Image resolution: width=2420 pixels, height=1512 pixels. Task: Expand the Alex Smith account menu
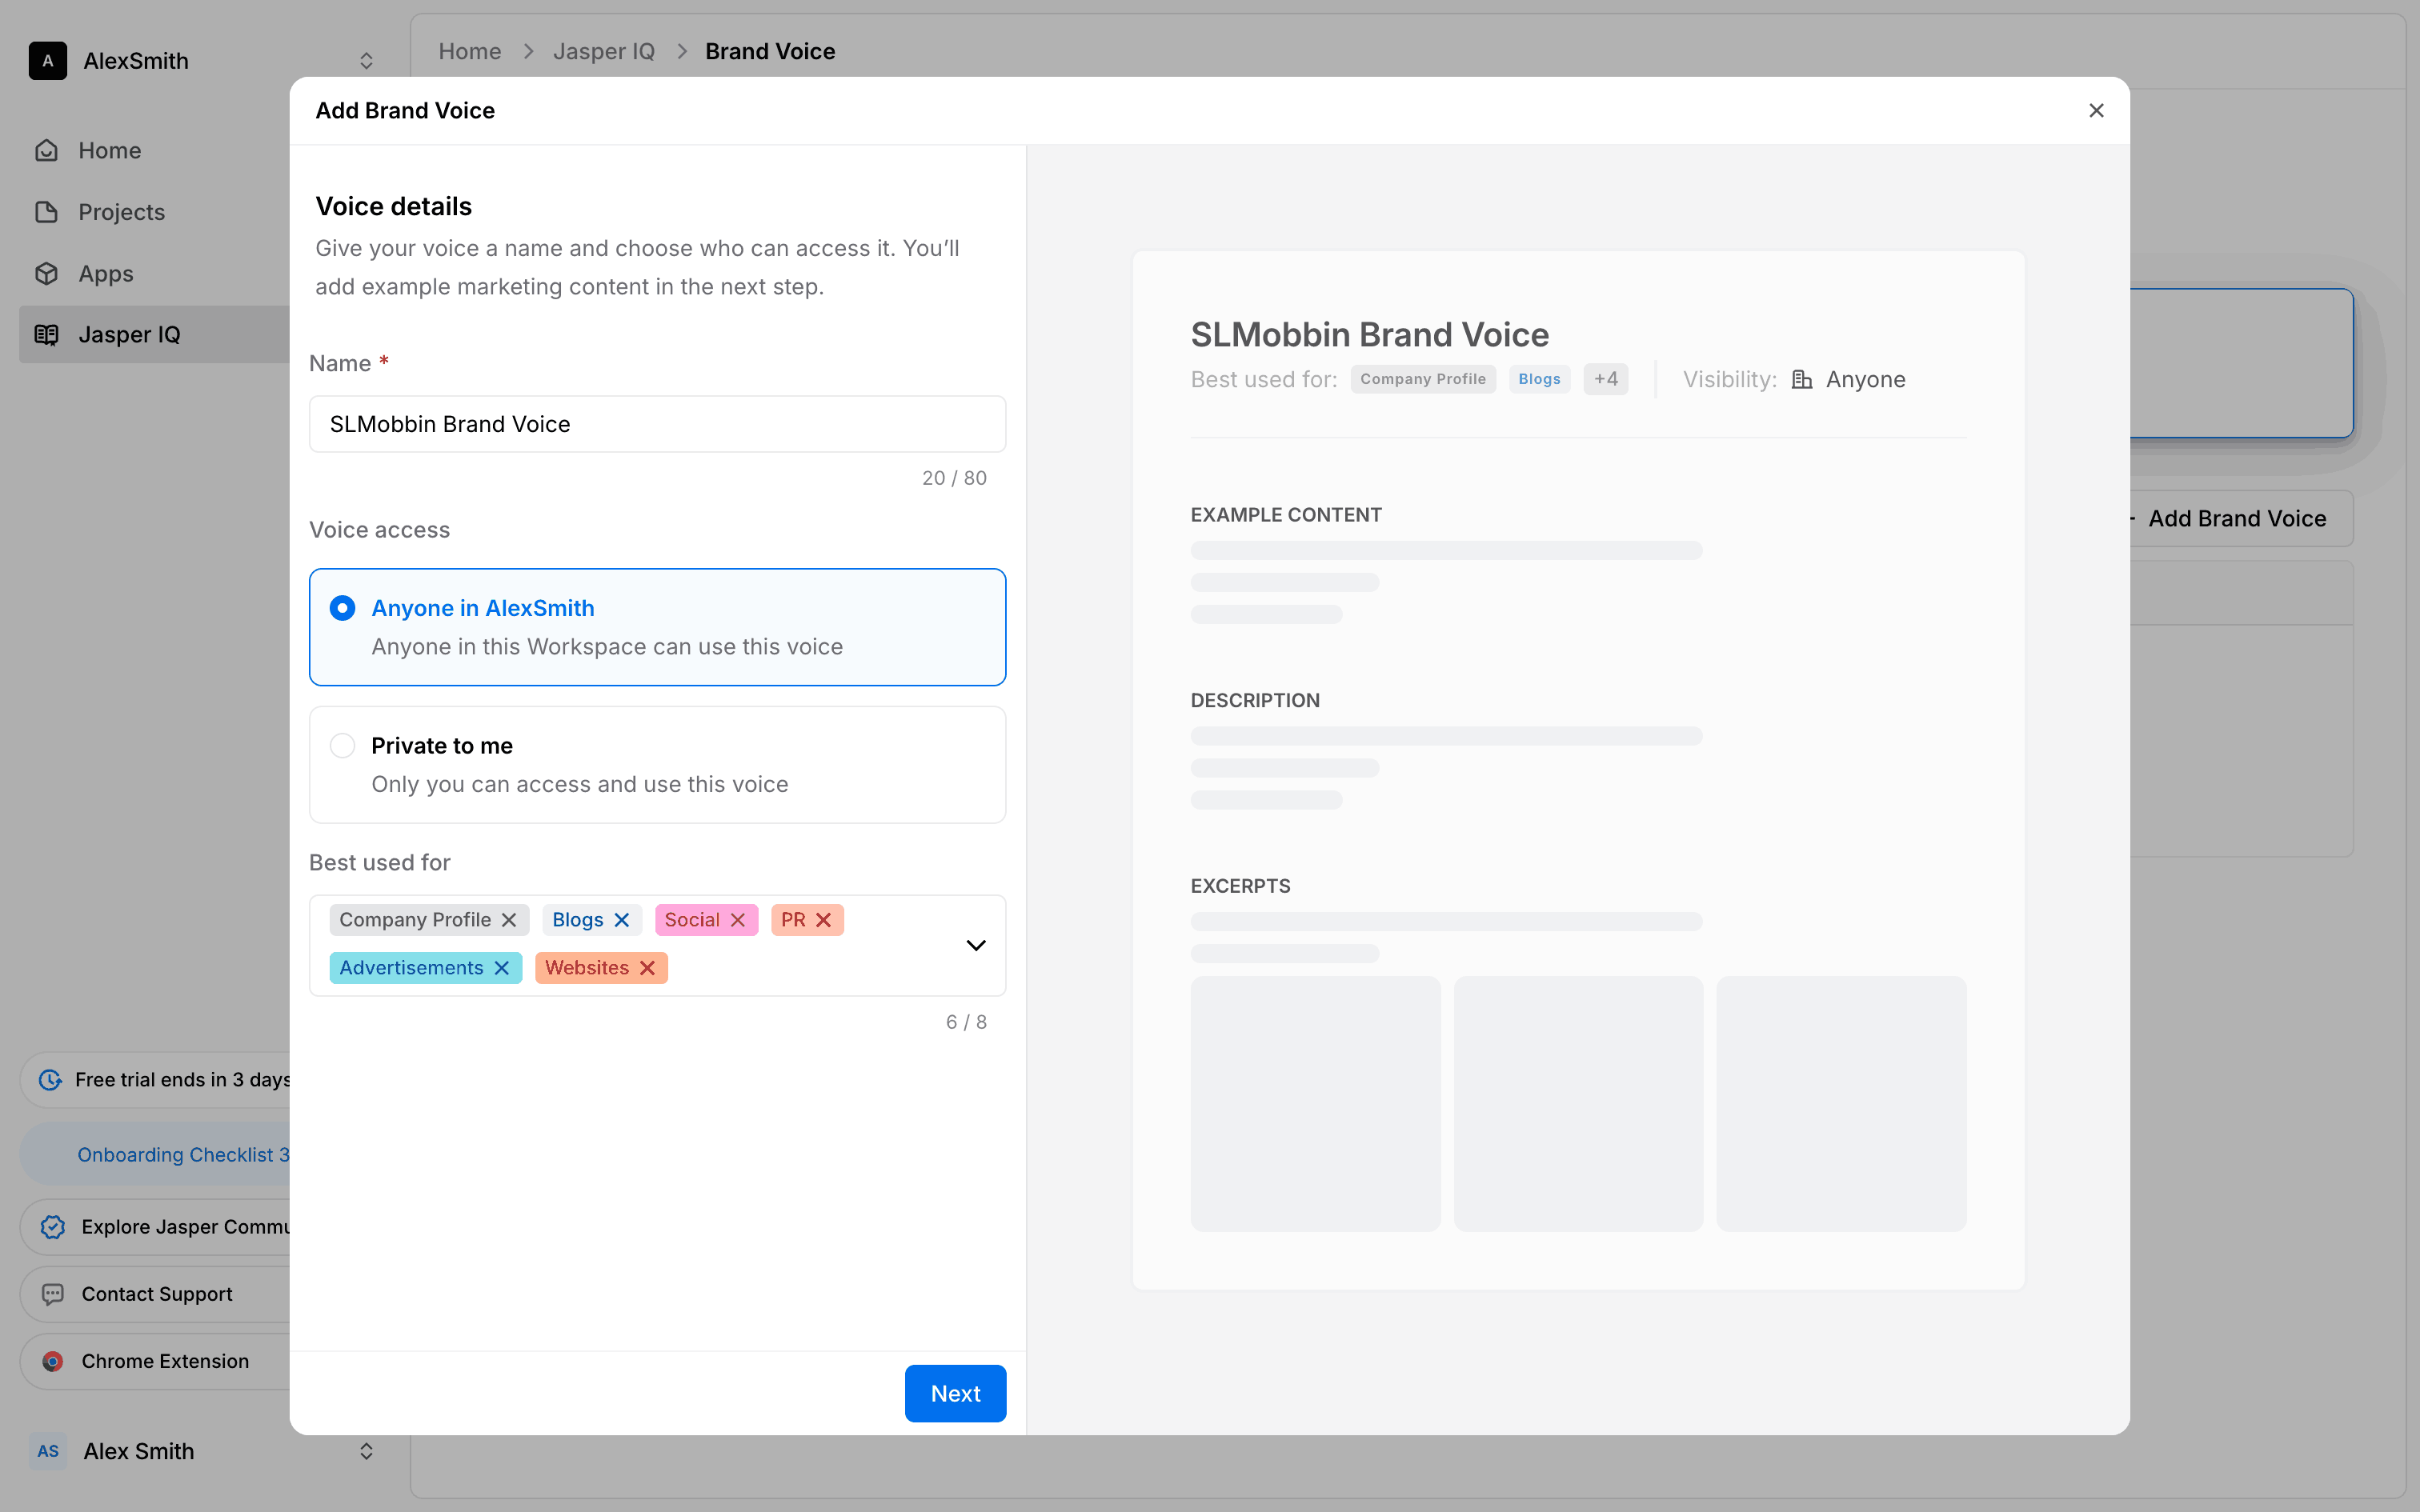pos(366,1451)
